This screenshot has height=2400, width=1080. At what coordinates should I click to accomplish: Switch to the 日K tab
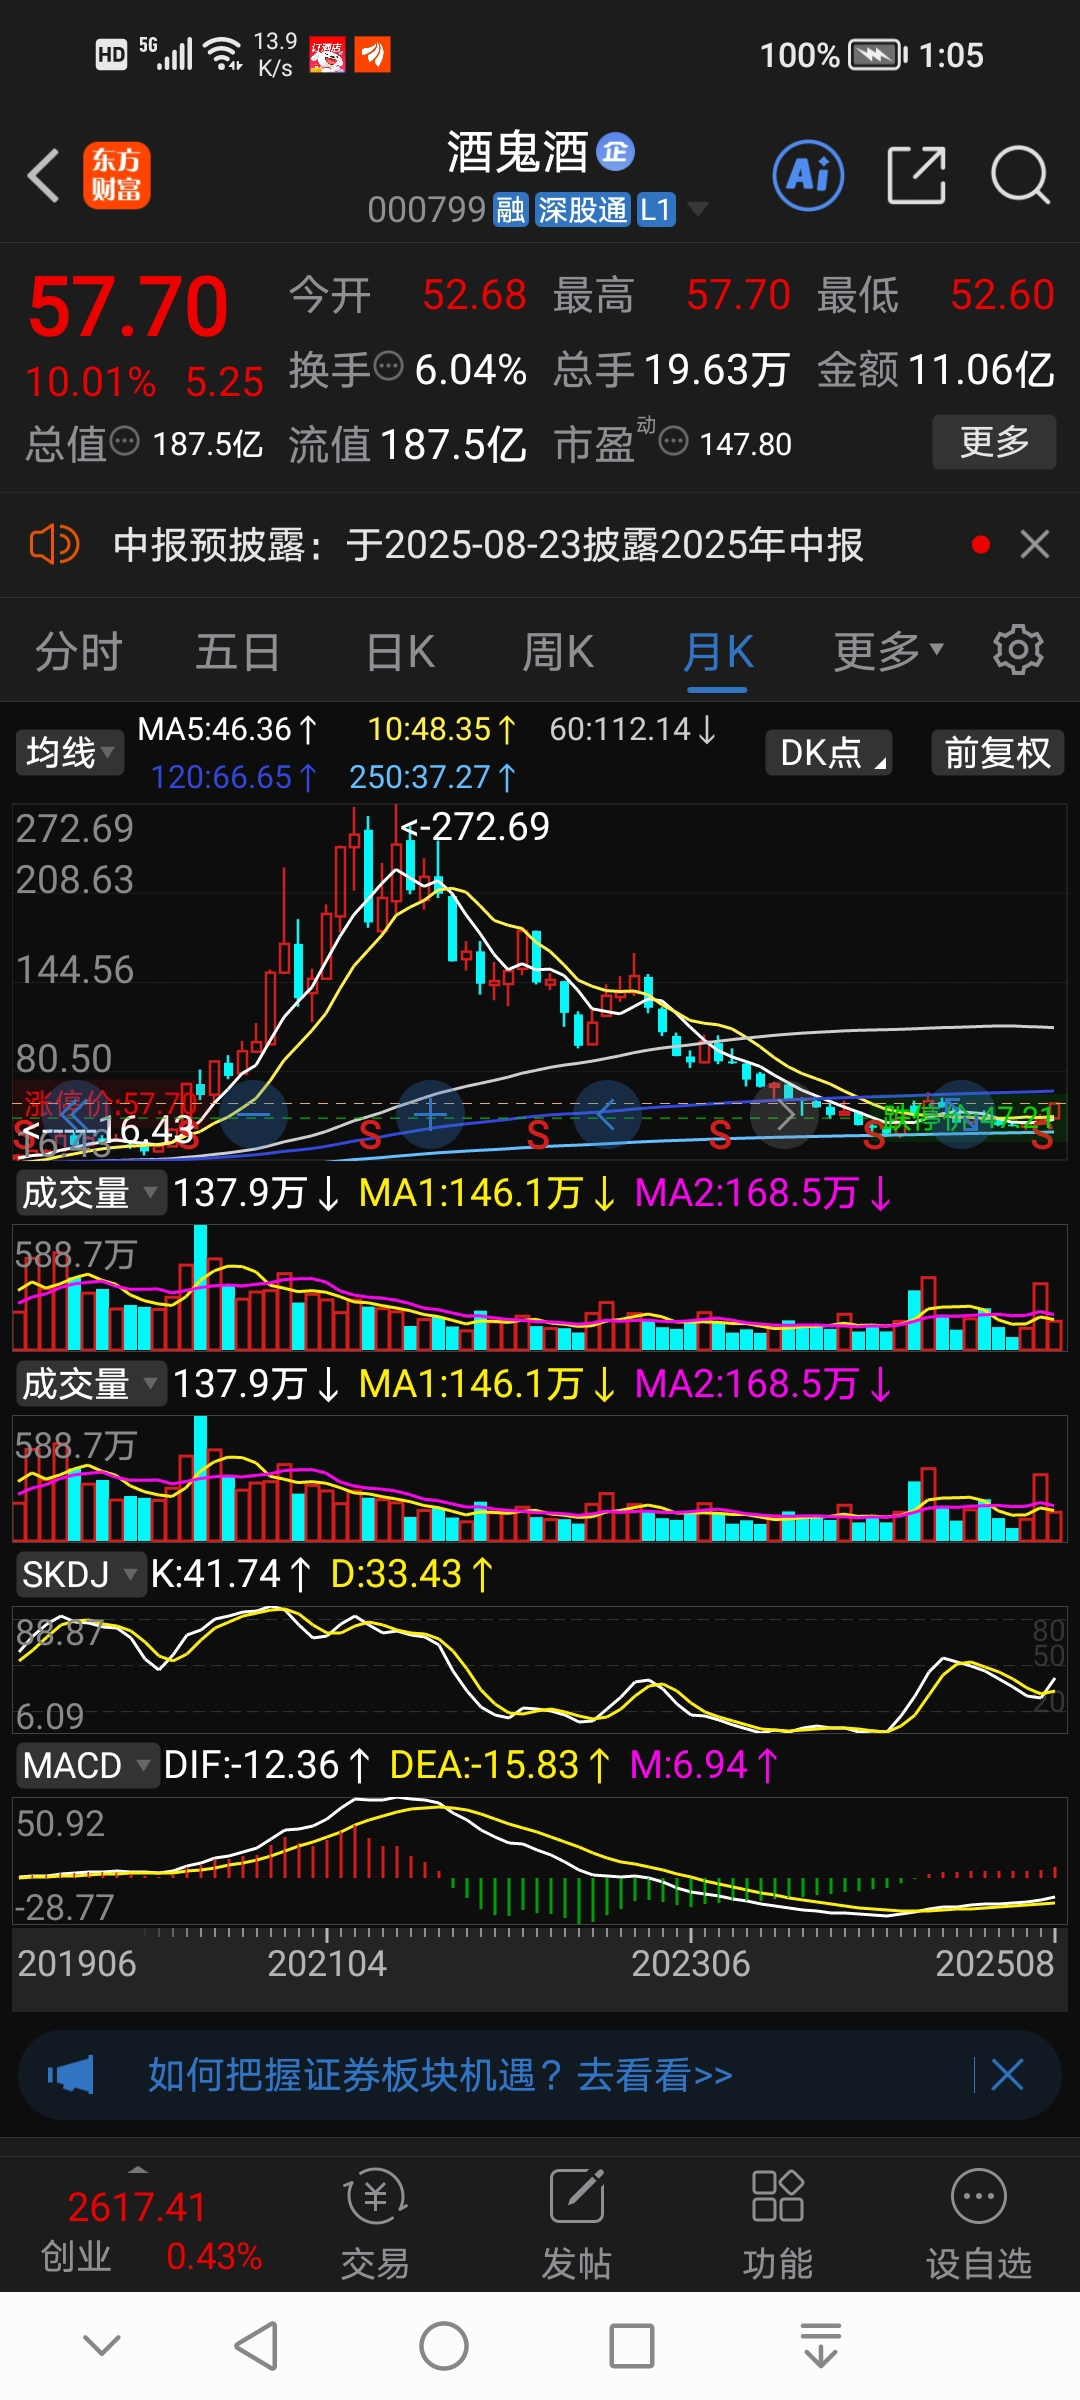point(400,652)
